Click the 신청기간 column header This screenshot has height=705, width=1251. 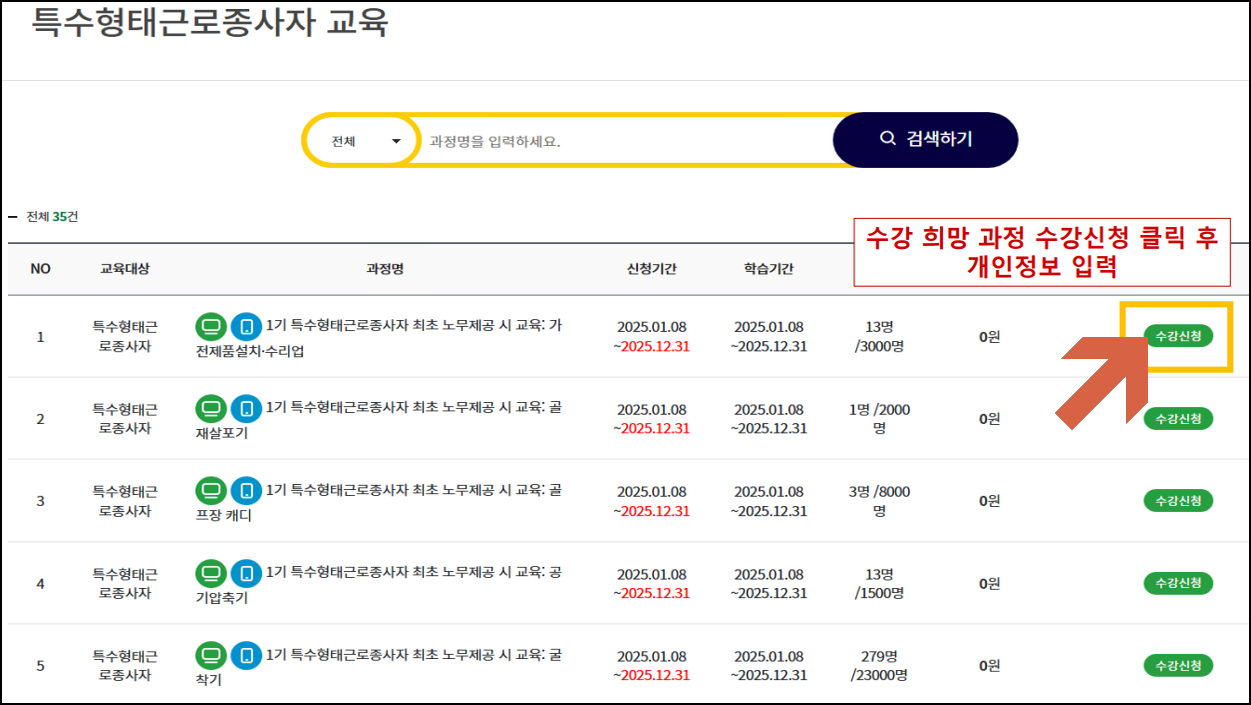[652, 269]
